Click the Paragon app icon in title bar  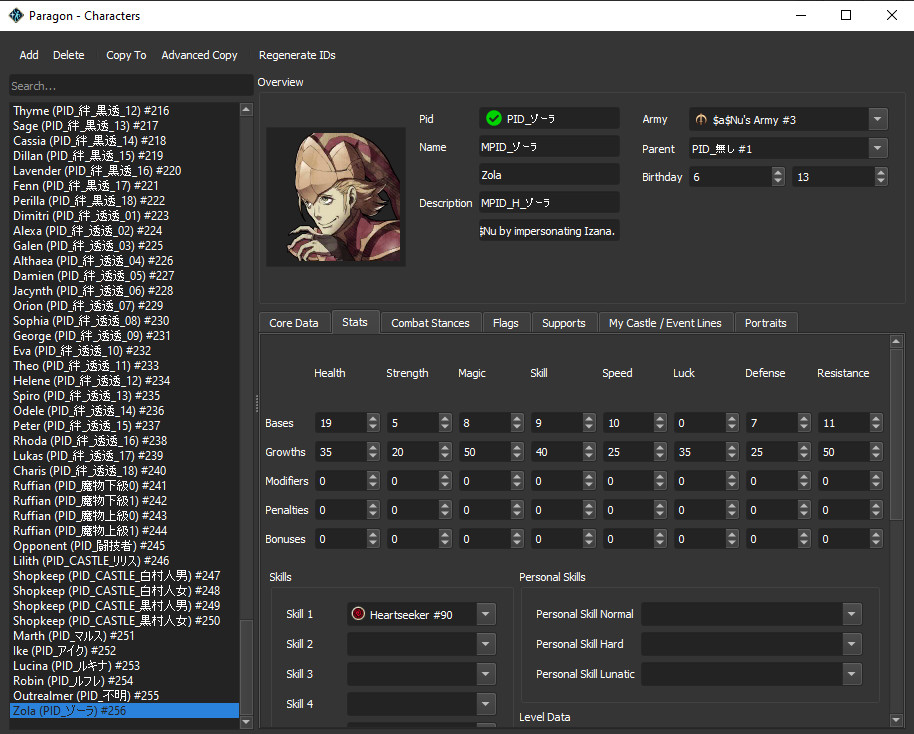(x=16, y=16)
